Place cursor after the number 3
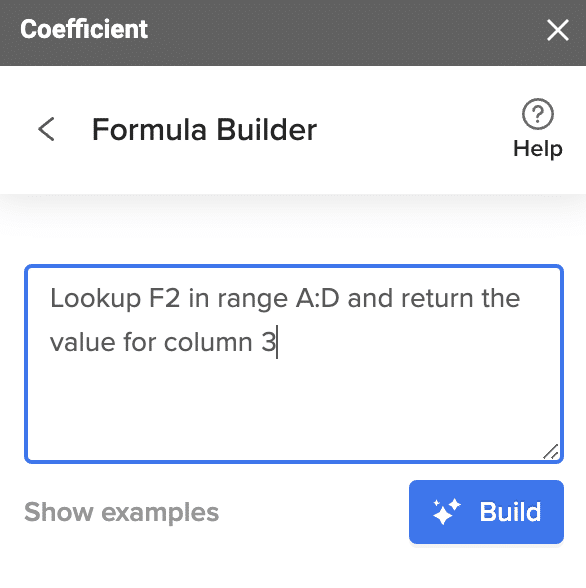This screenshot has height=588, width=586. 277,342
